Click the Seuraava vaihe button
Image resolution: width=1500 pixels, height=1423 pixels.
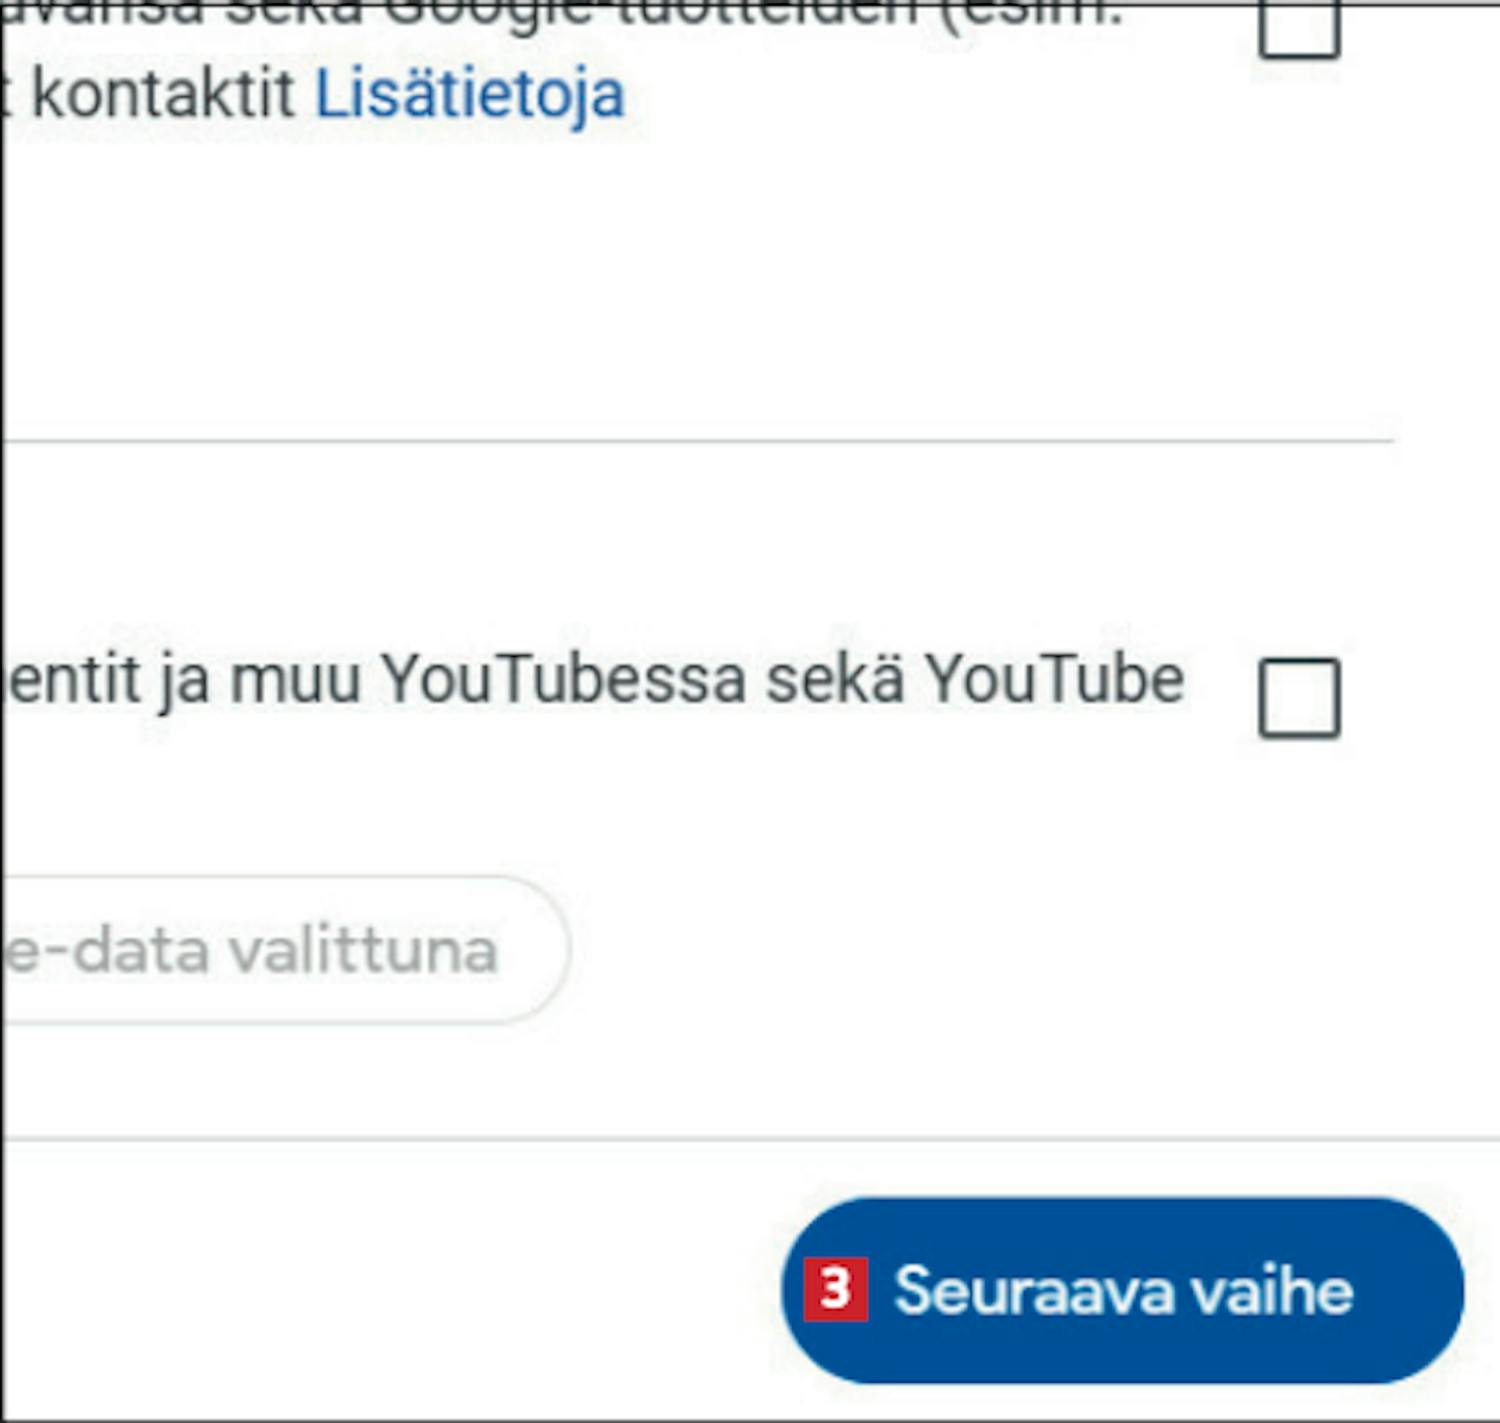tap(1123, 1290)
